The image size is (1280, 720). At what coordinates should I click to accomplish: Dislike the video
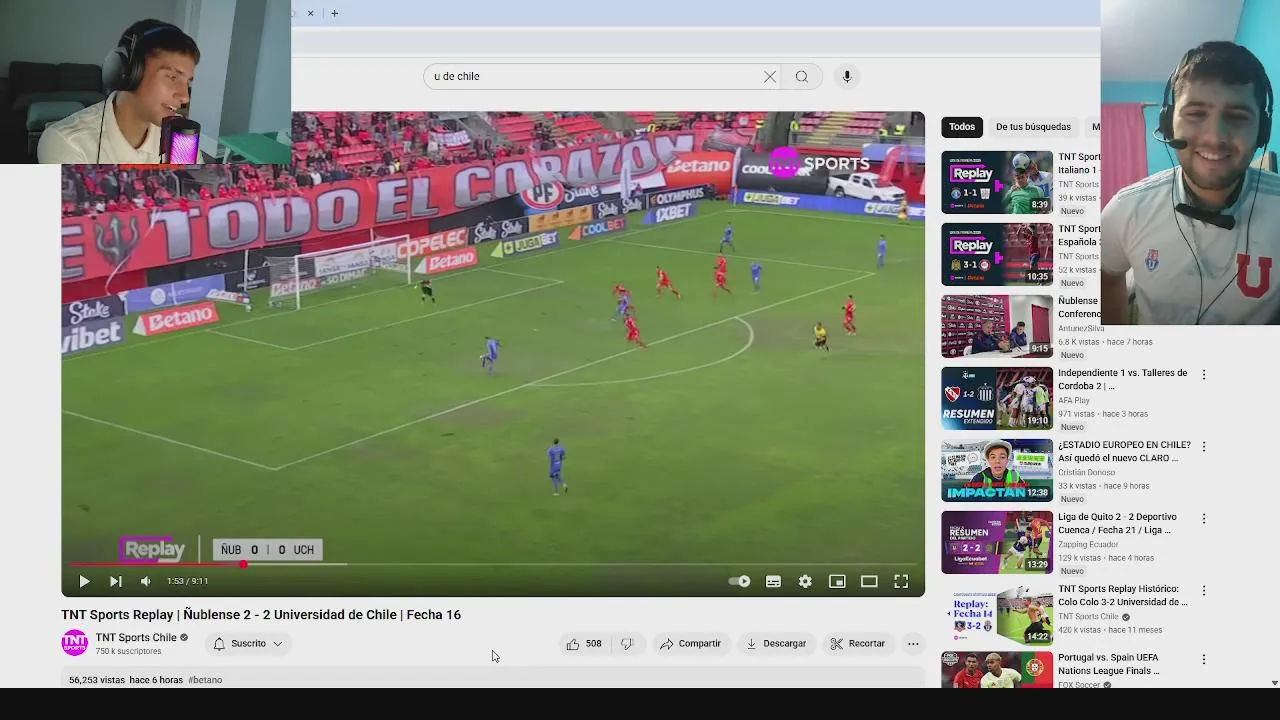point(627,644)
